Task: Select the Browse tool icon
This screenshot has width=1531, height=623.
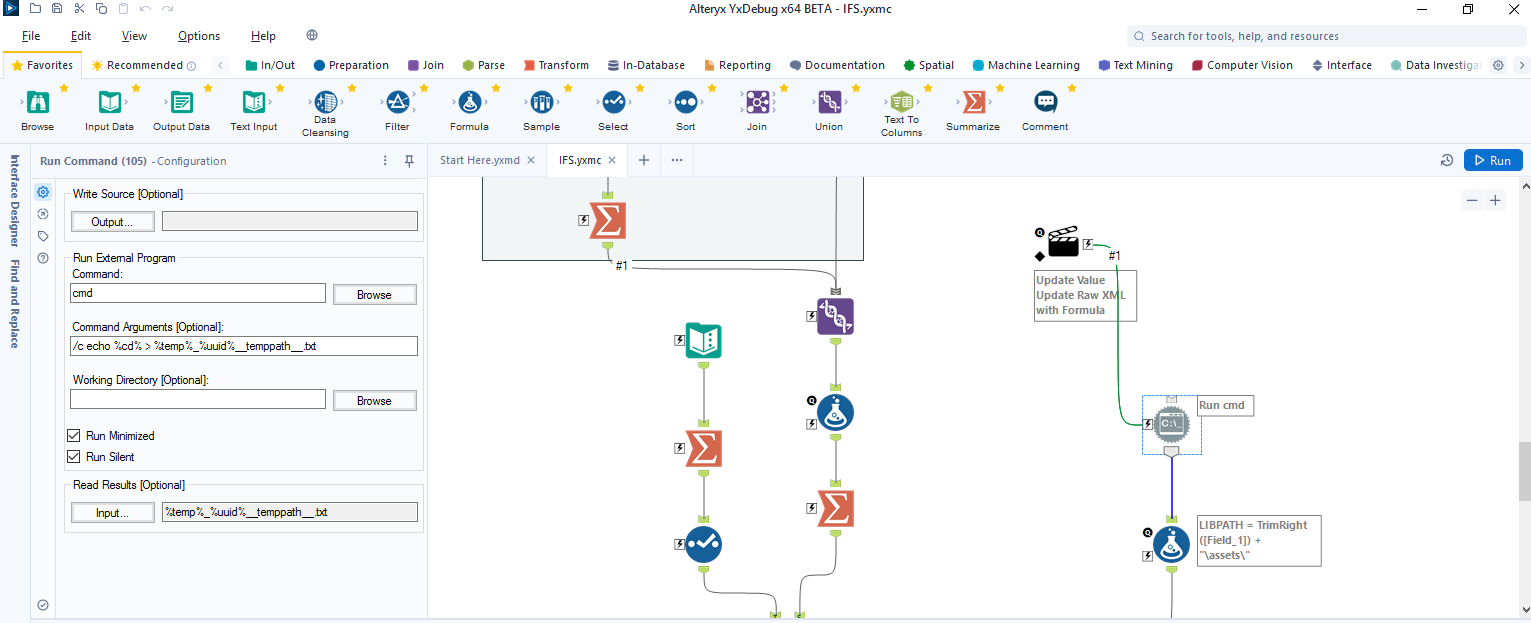Action: (x=37, y=103)
